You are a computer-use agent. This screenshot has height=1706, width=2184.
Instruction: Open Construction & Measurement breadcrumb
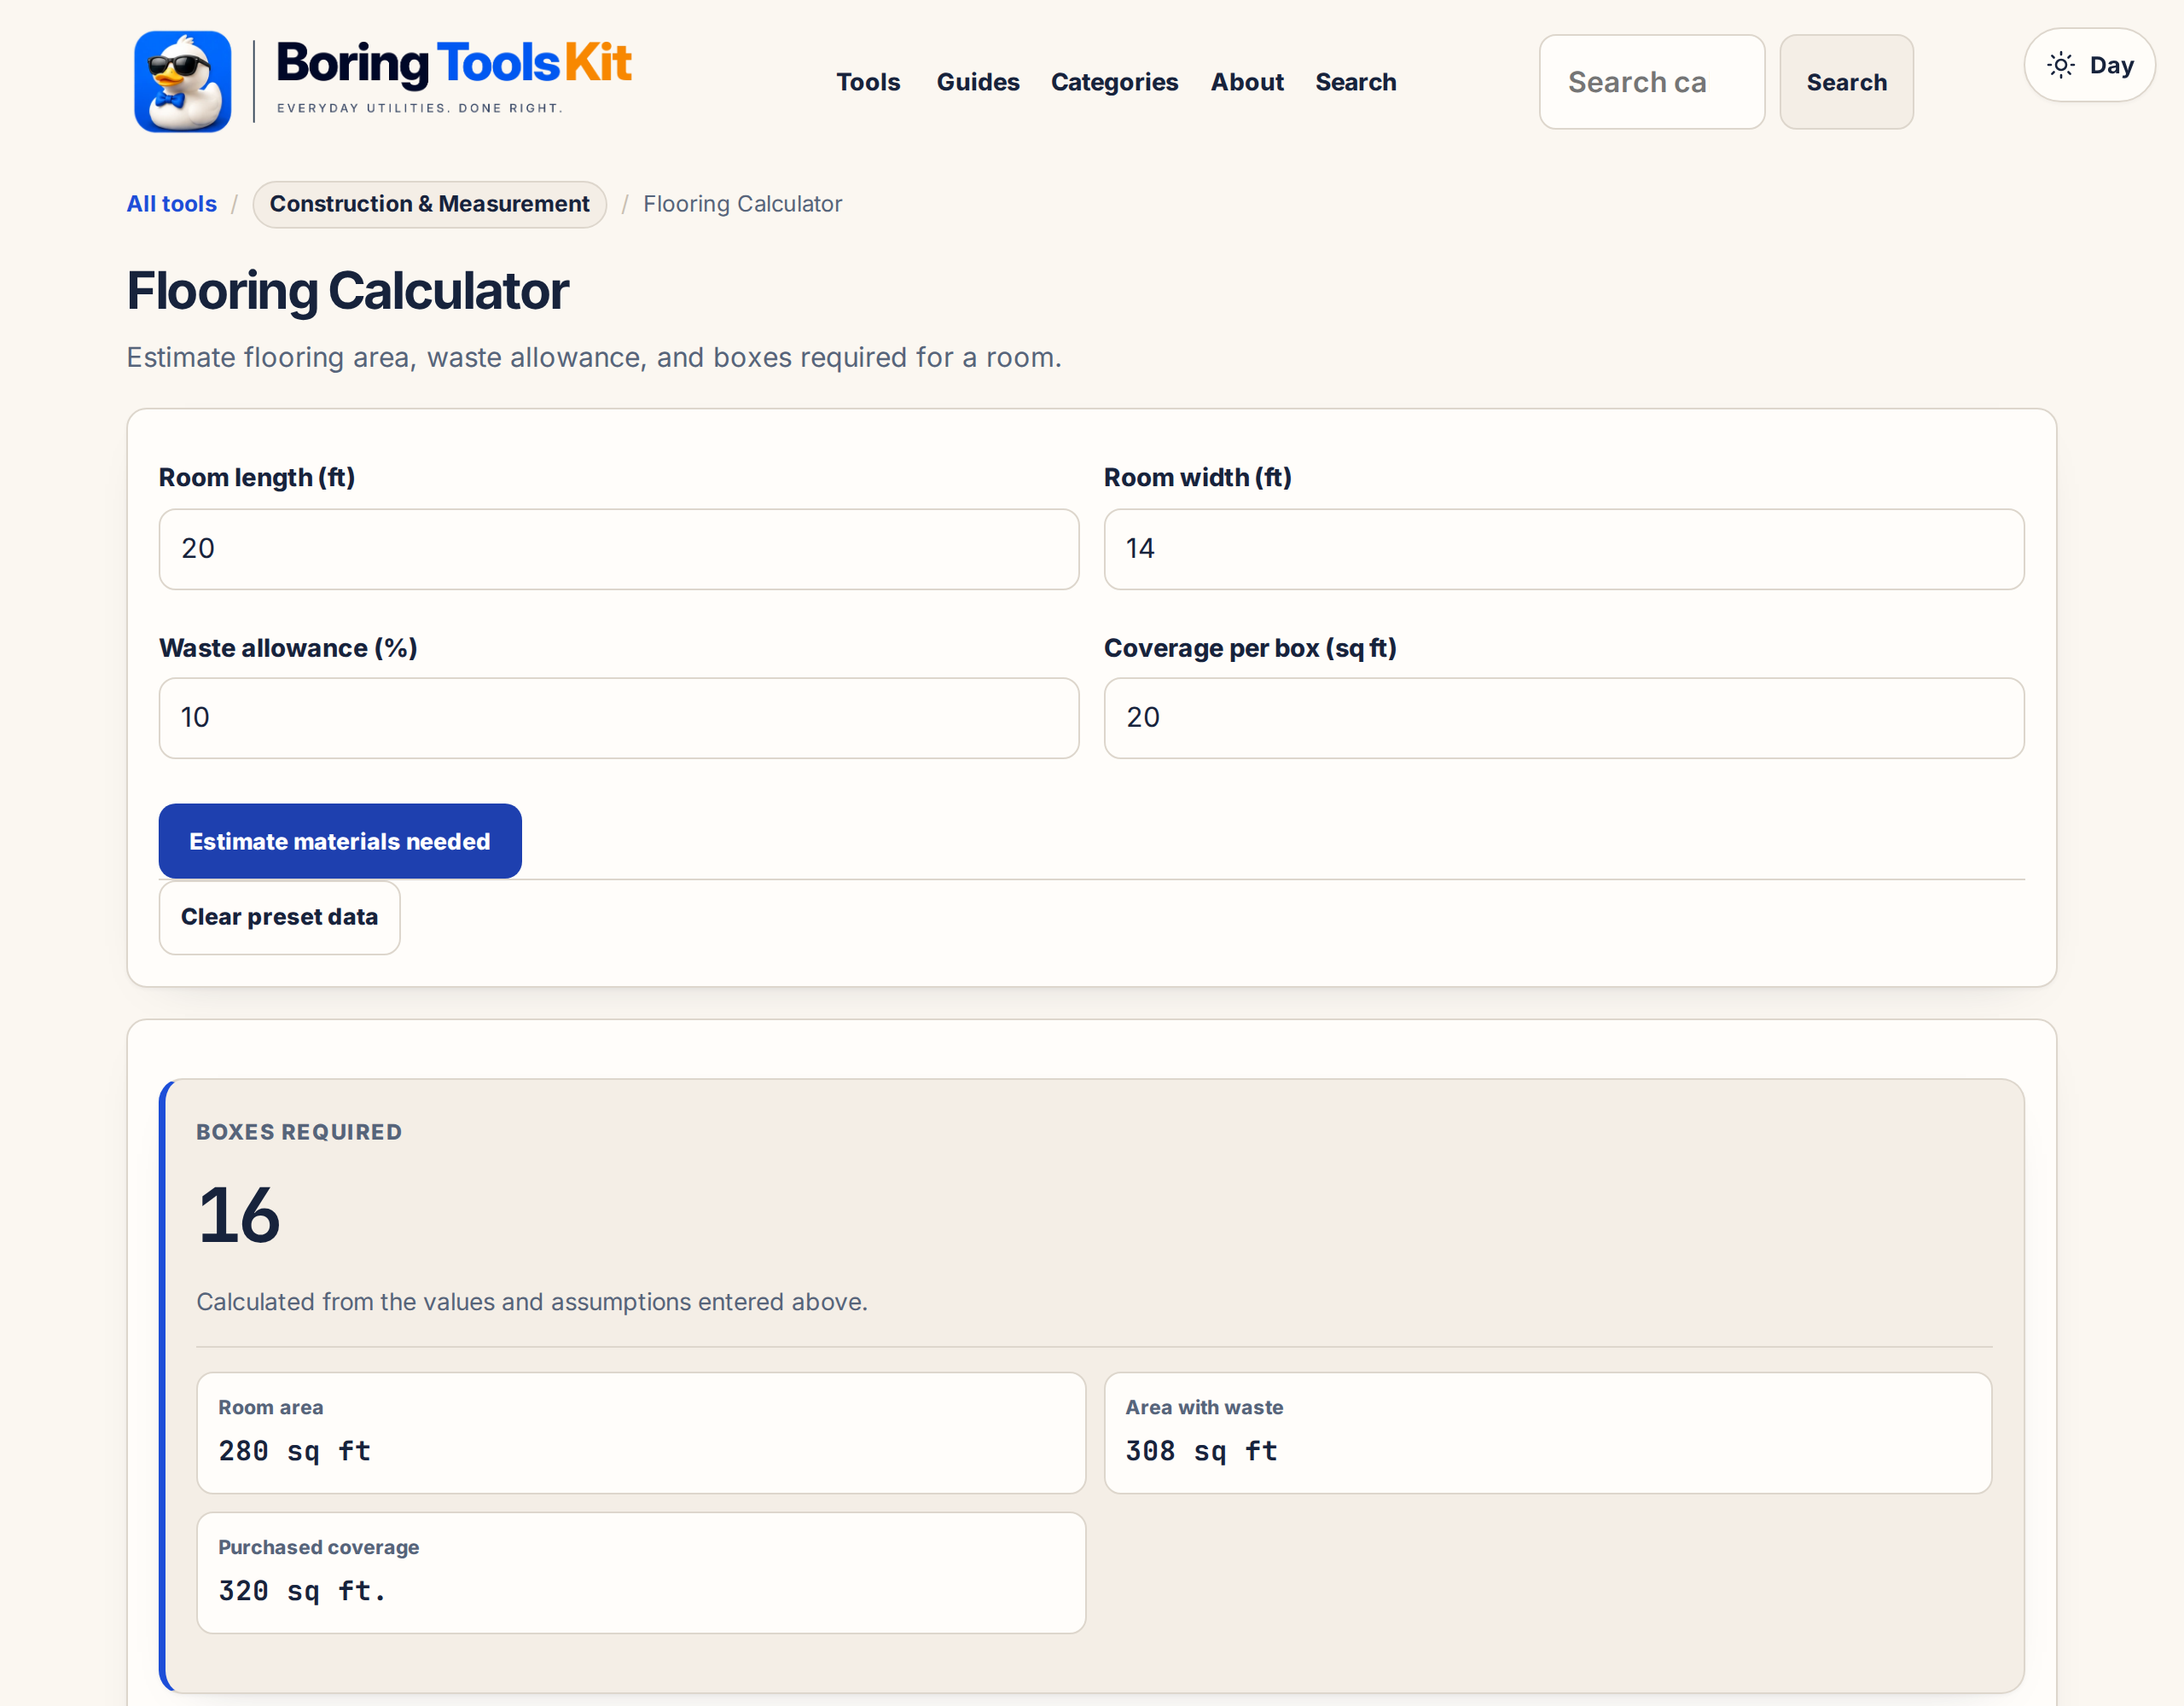(429, 204)
